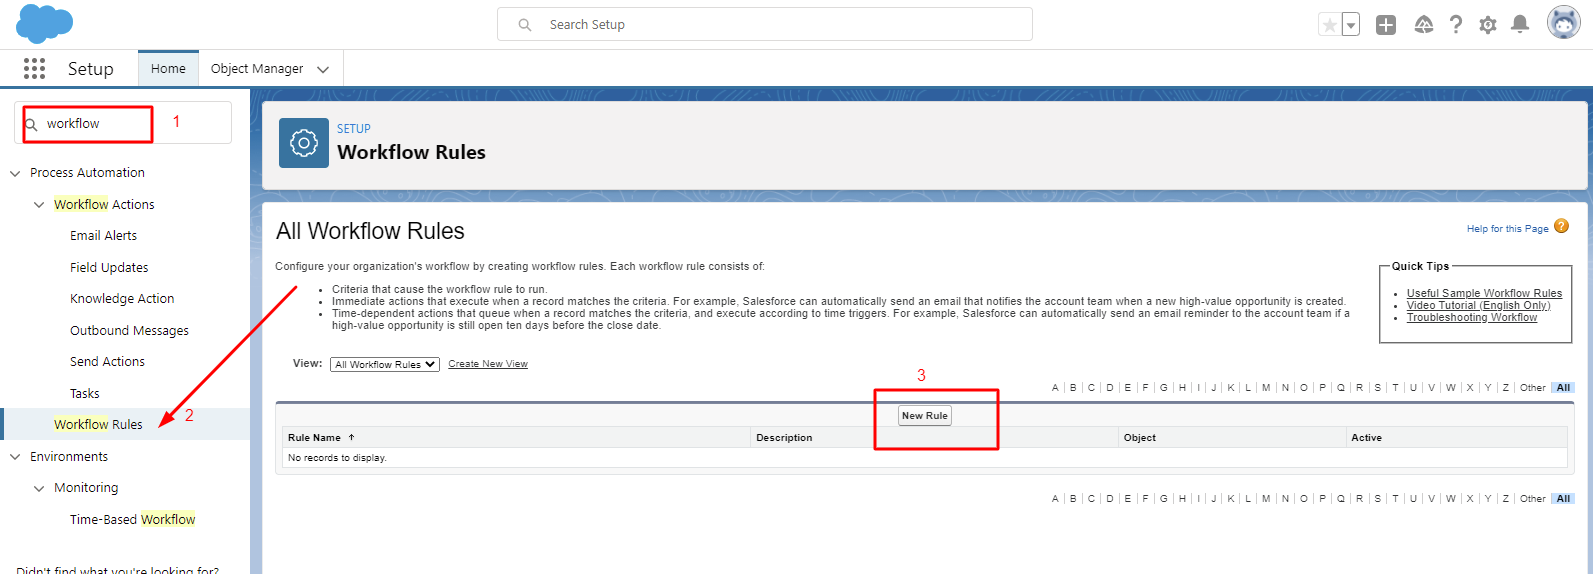Select All in the alphabet bar above the table

coord(1564,388)
